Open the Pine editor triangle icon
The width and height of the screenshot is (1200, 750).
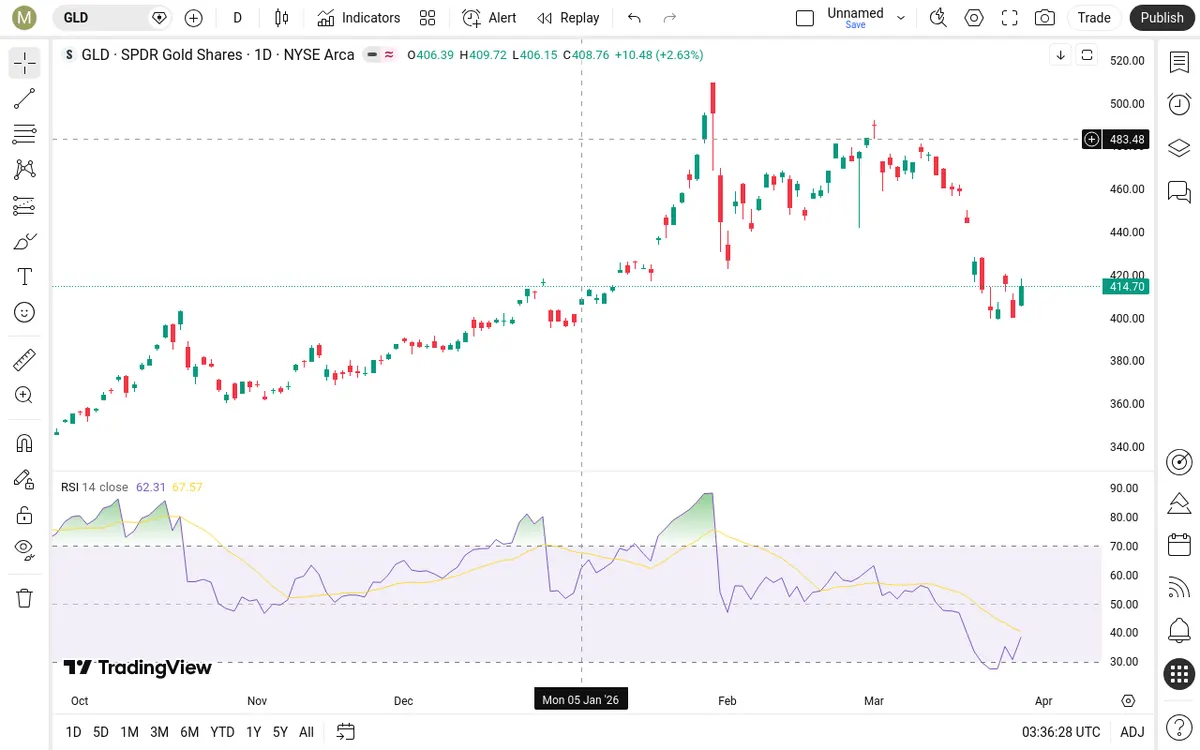click(x=1179, y=503)
